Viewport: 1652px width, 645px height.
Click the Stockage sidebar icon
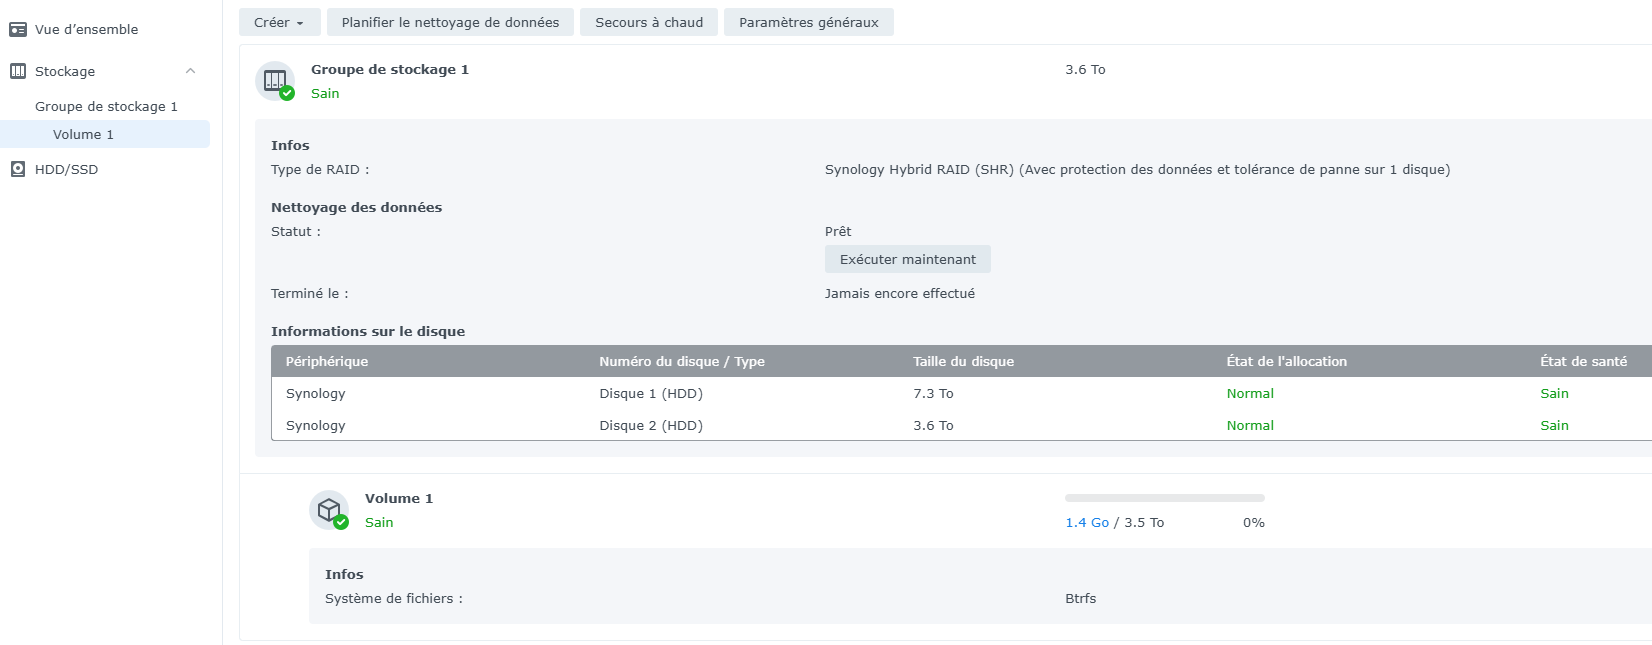click(x=18, y=71)
